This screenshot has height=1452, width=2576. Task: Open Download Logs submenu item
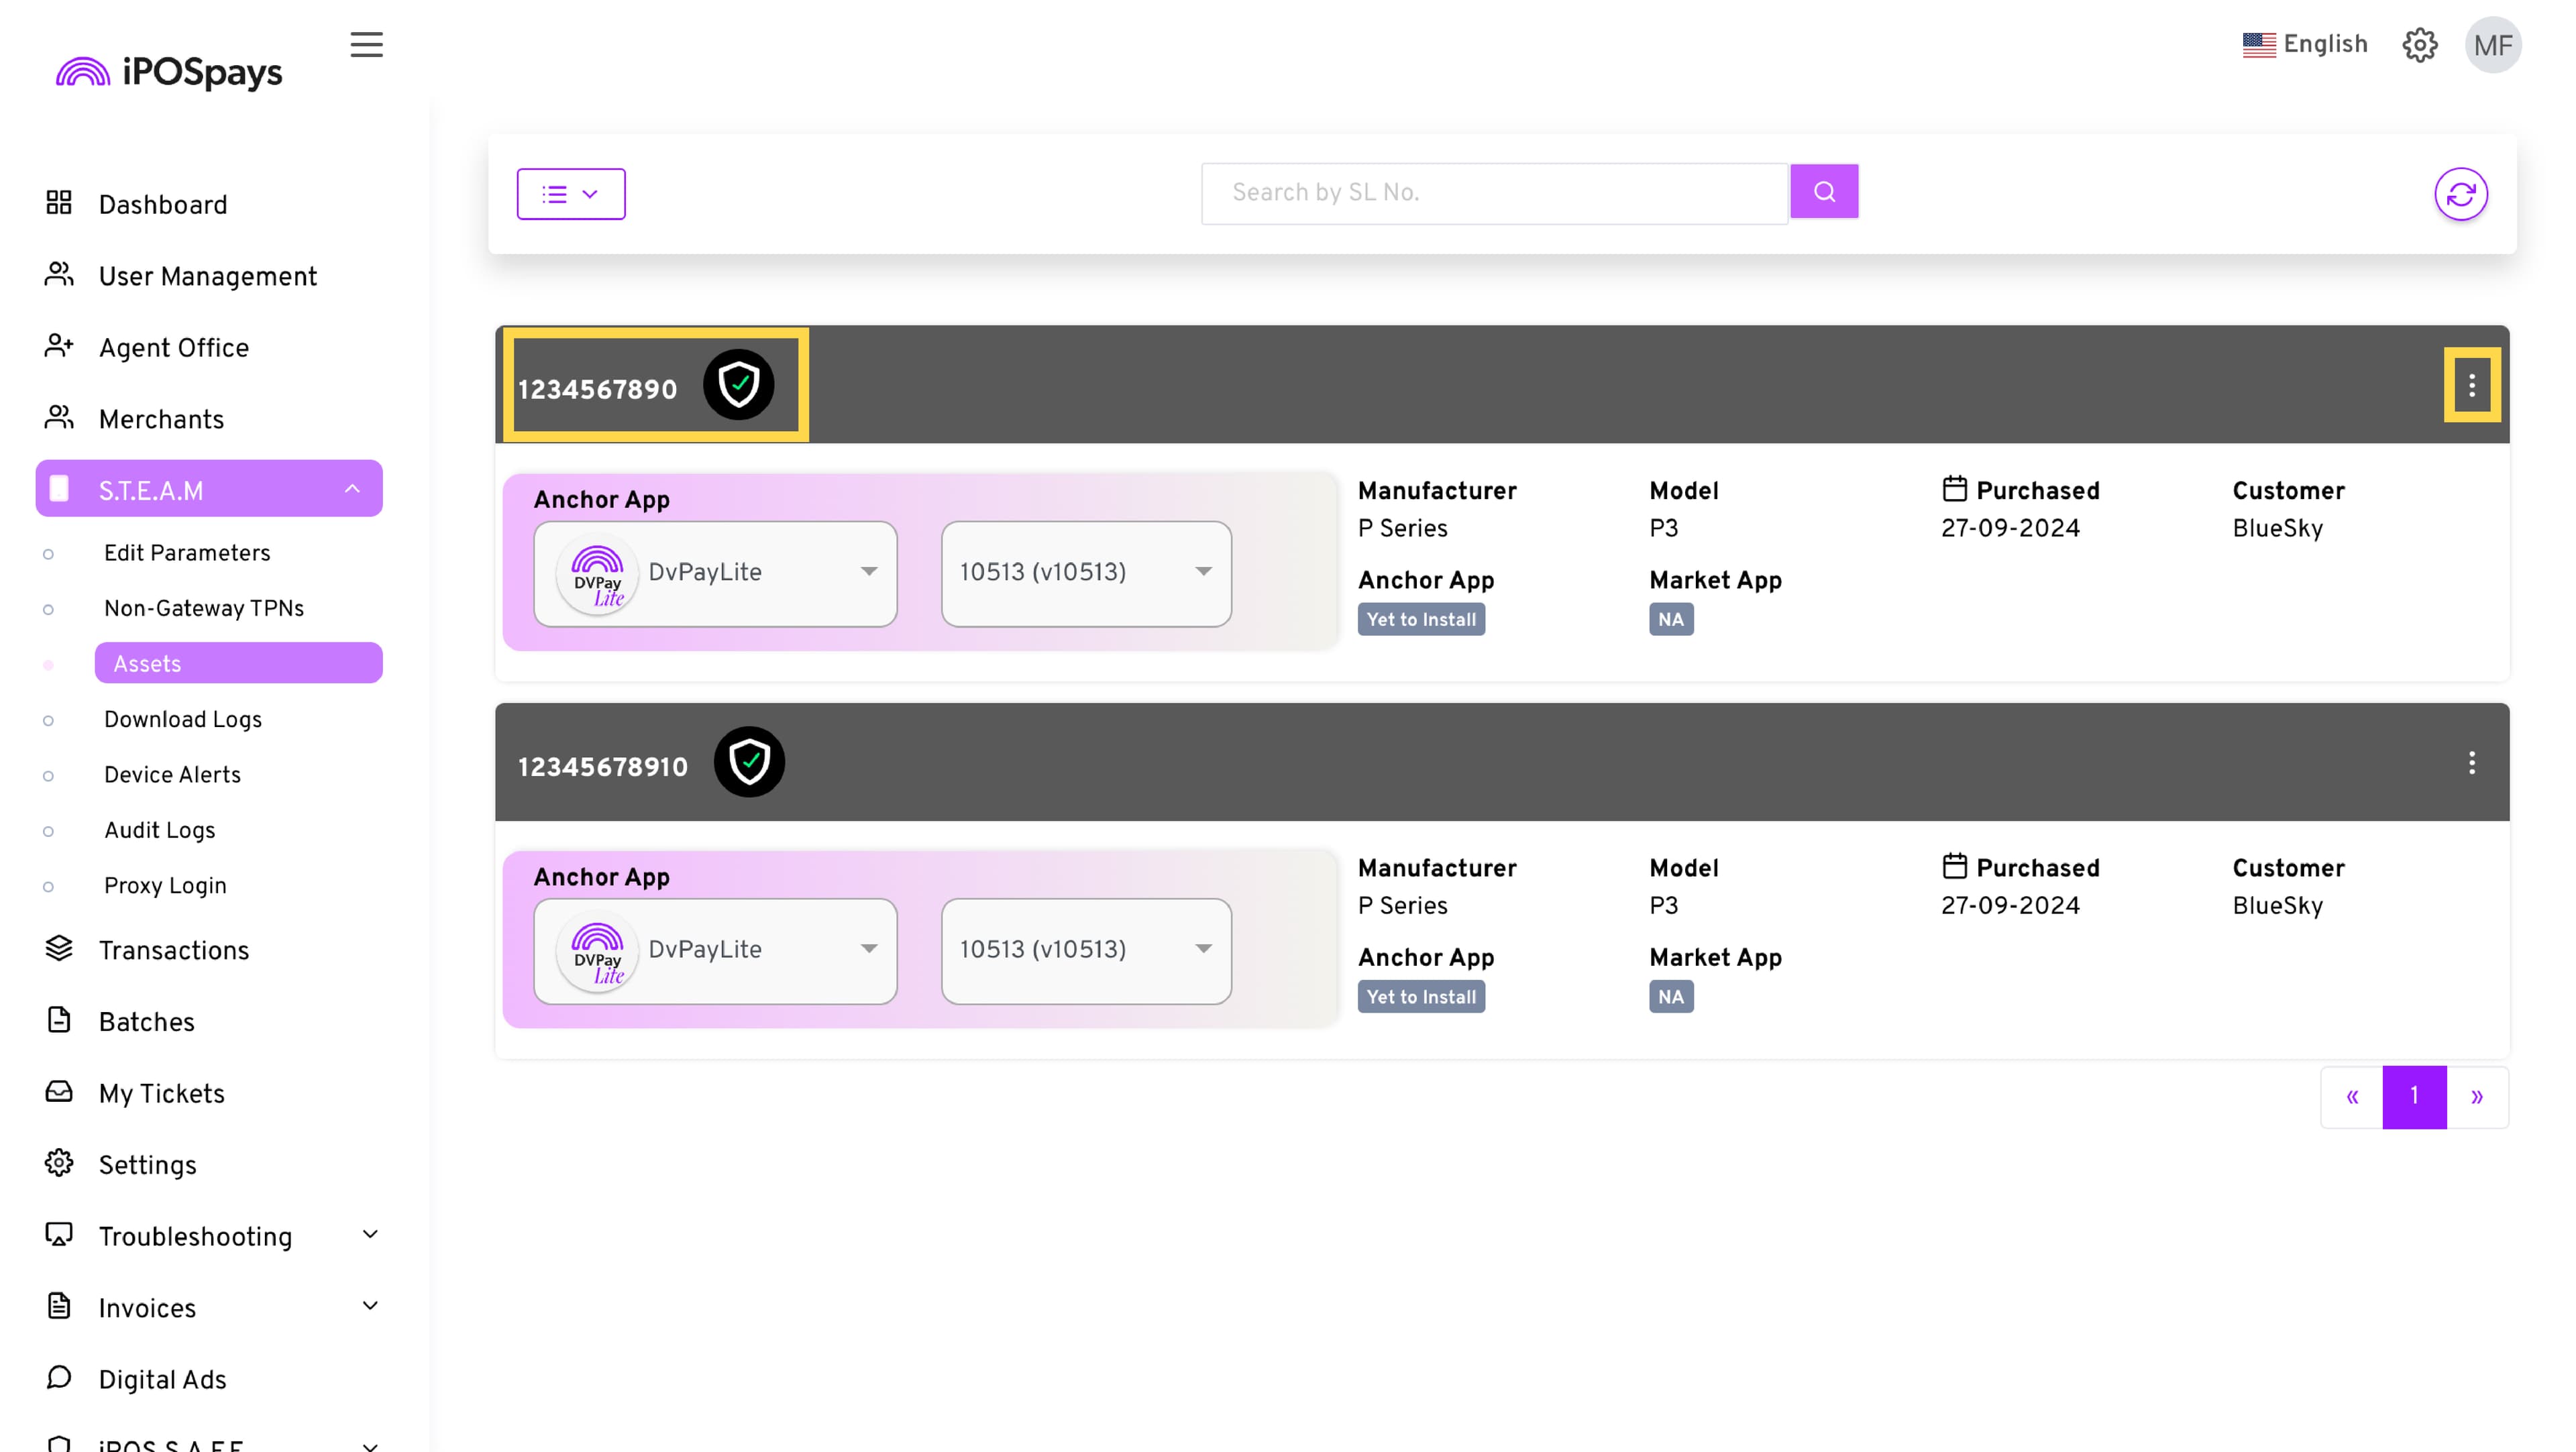tap(183, 719)
